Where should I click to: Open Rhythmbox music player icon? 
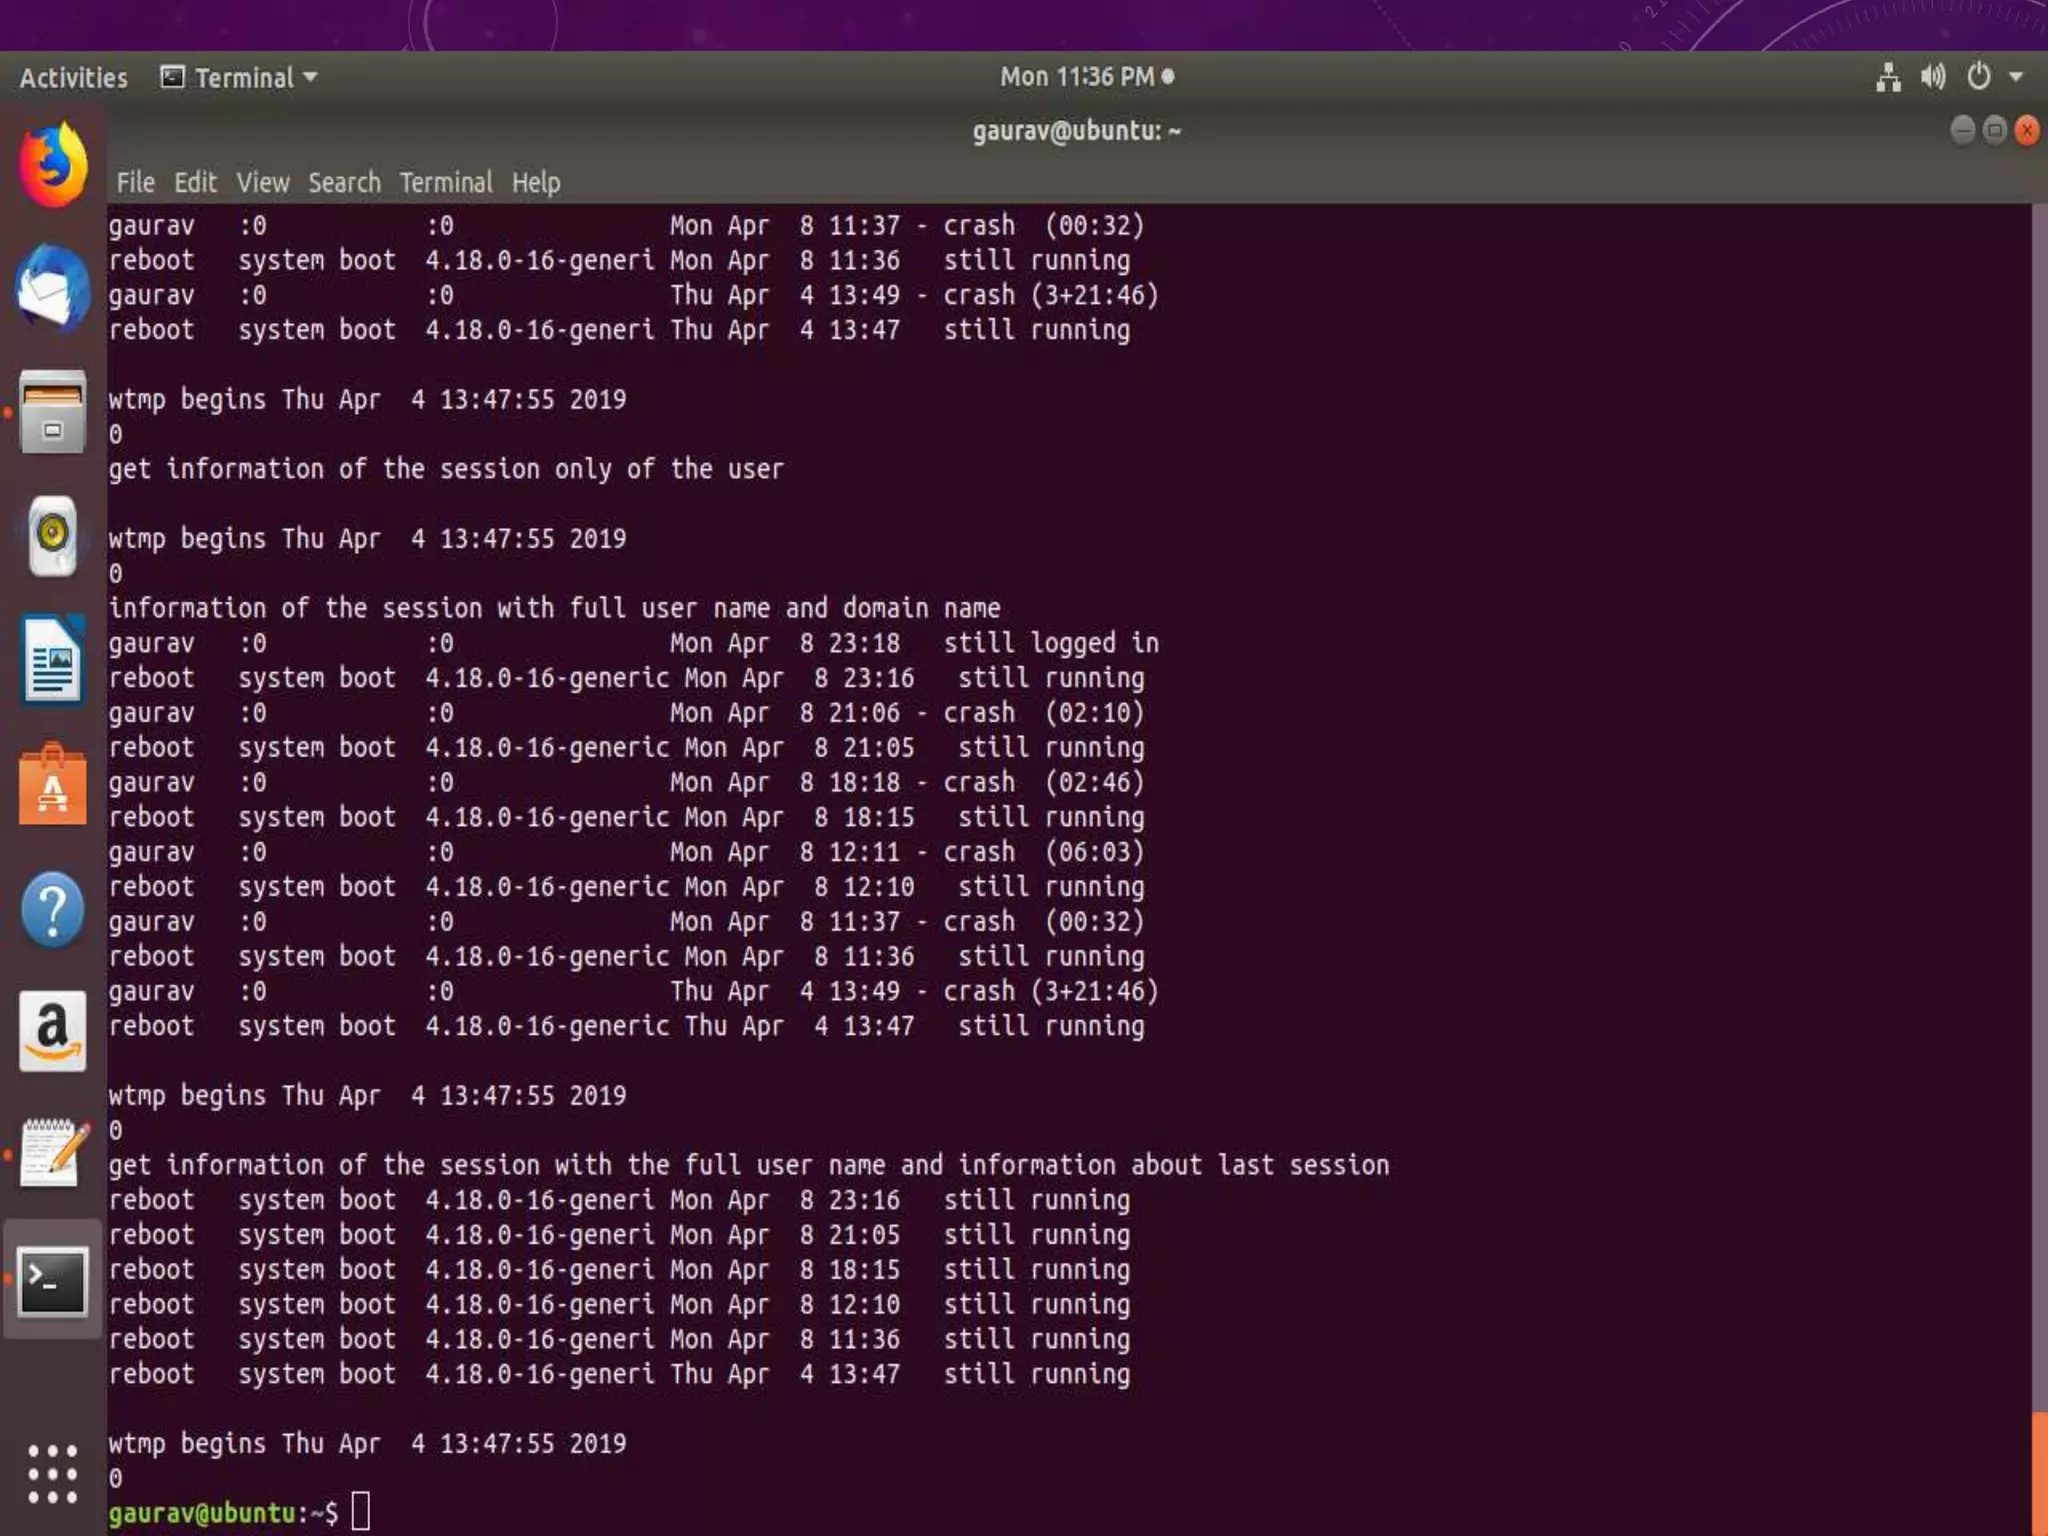point(53,536)
